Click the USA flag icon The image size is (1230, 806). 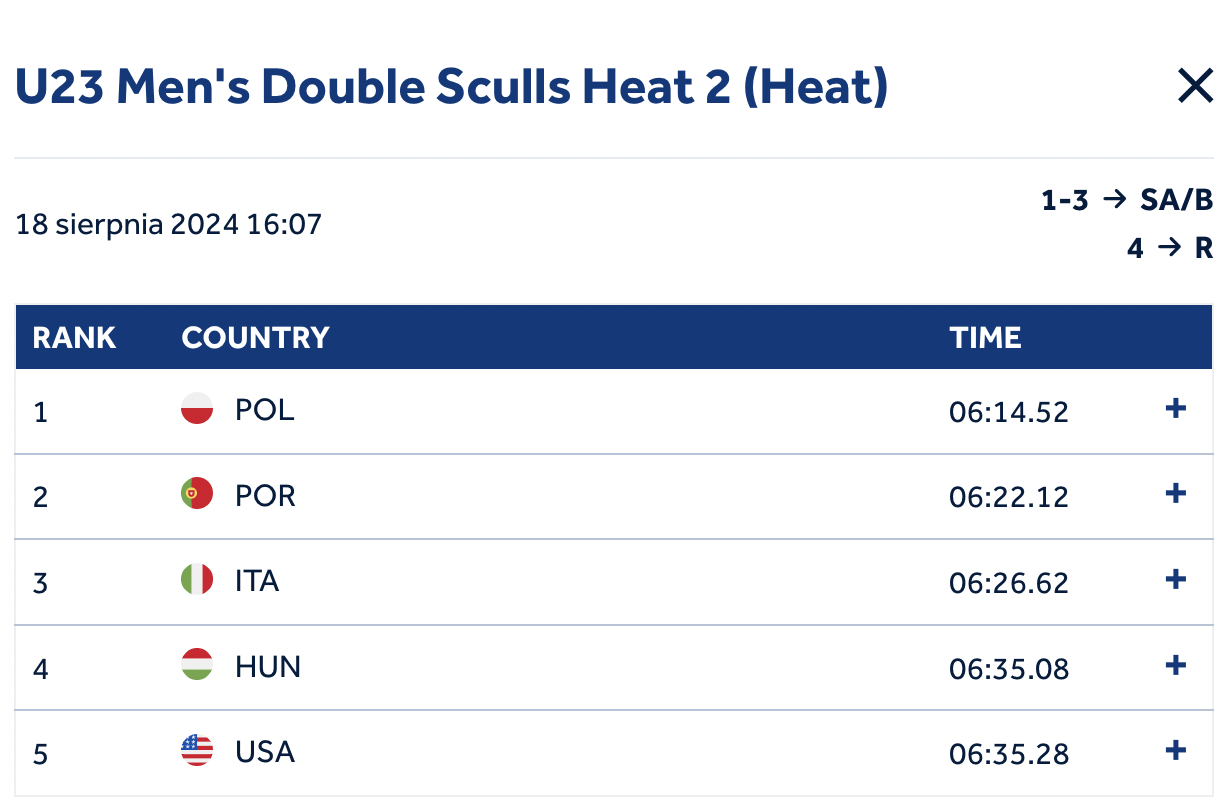tap(197, 751)
